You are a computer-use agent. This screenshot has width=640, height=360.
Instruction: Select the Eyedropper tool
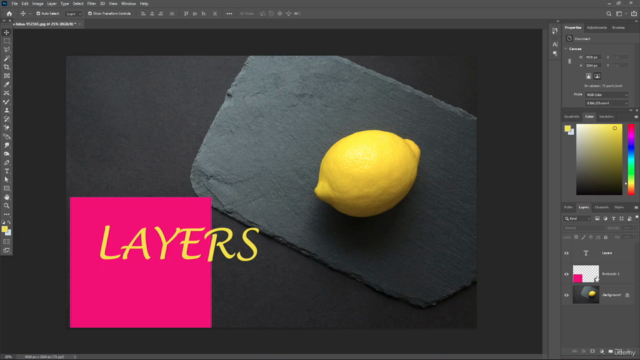coord(7,84)
